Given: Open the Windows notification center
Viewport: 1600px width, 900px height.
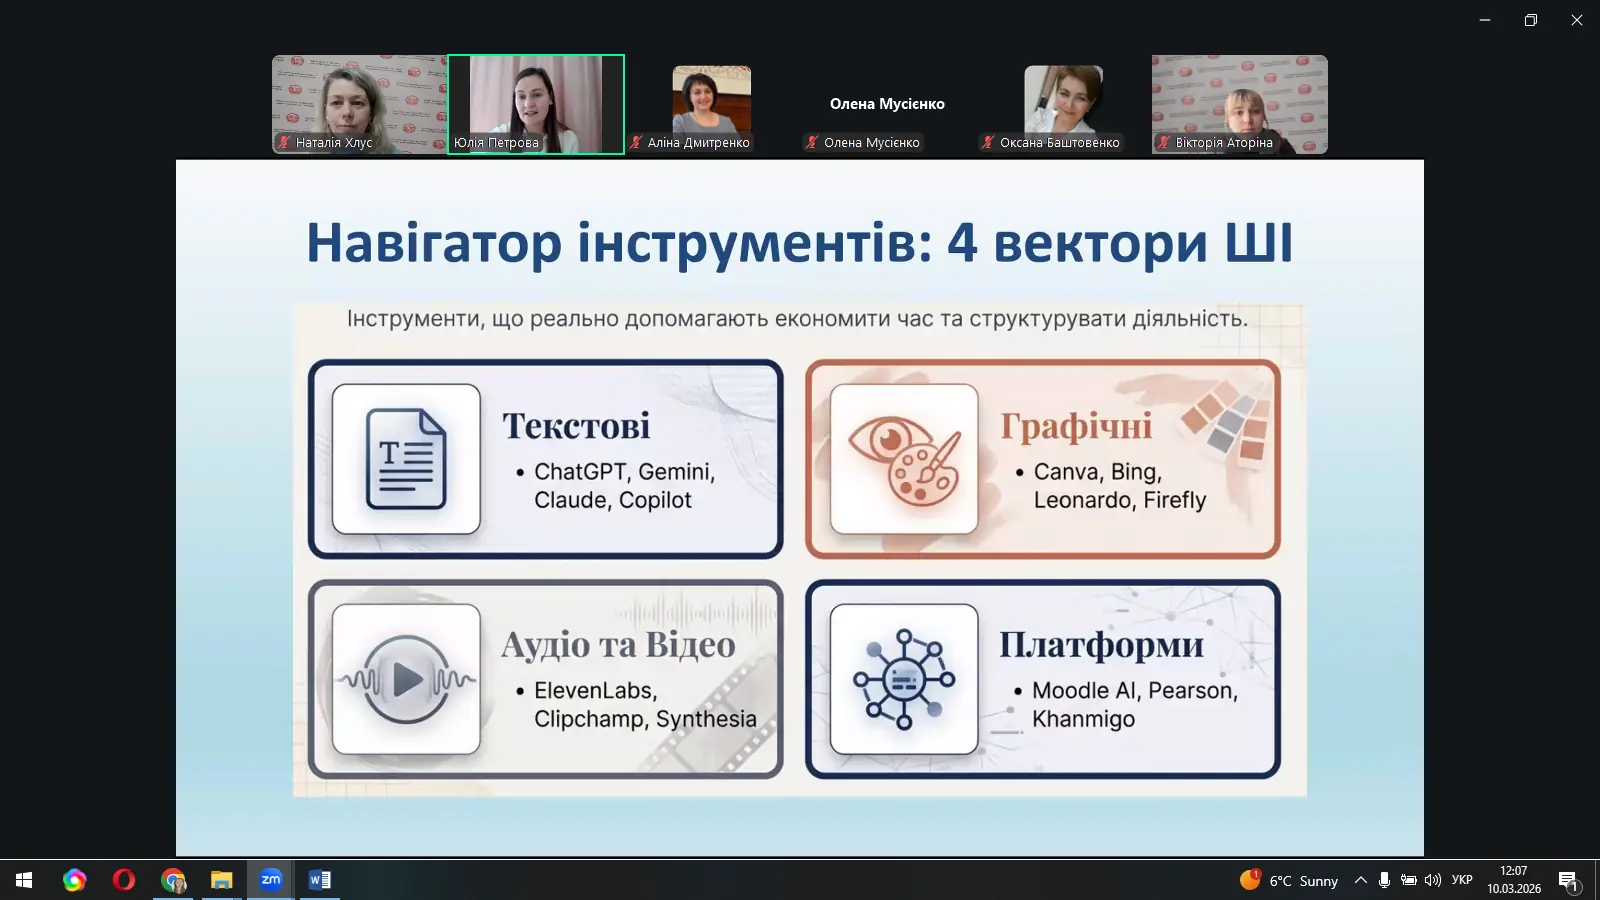Looking at the screenshot, I should point(1568,880).
